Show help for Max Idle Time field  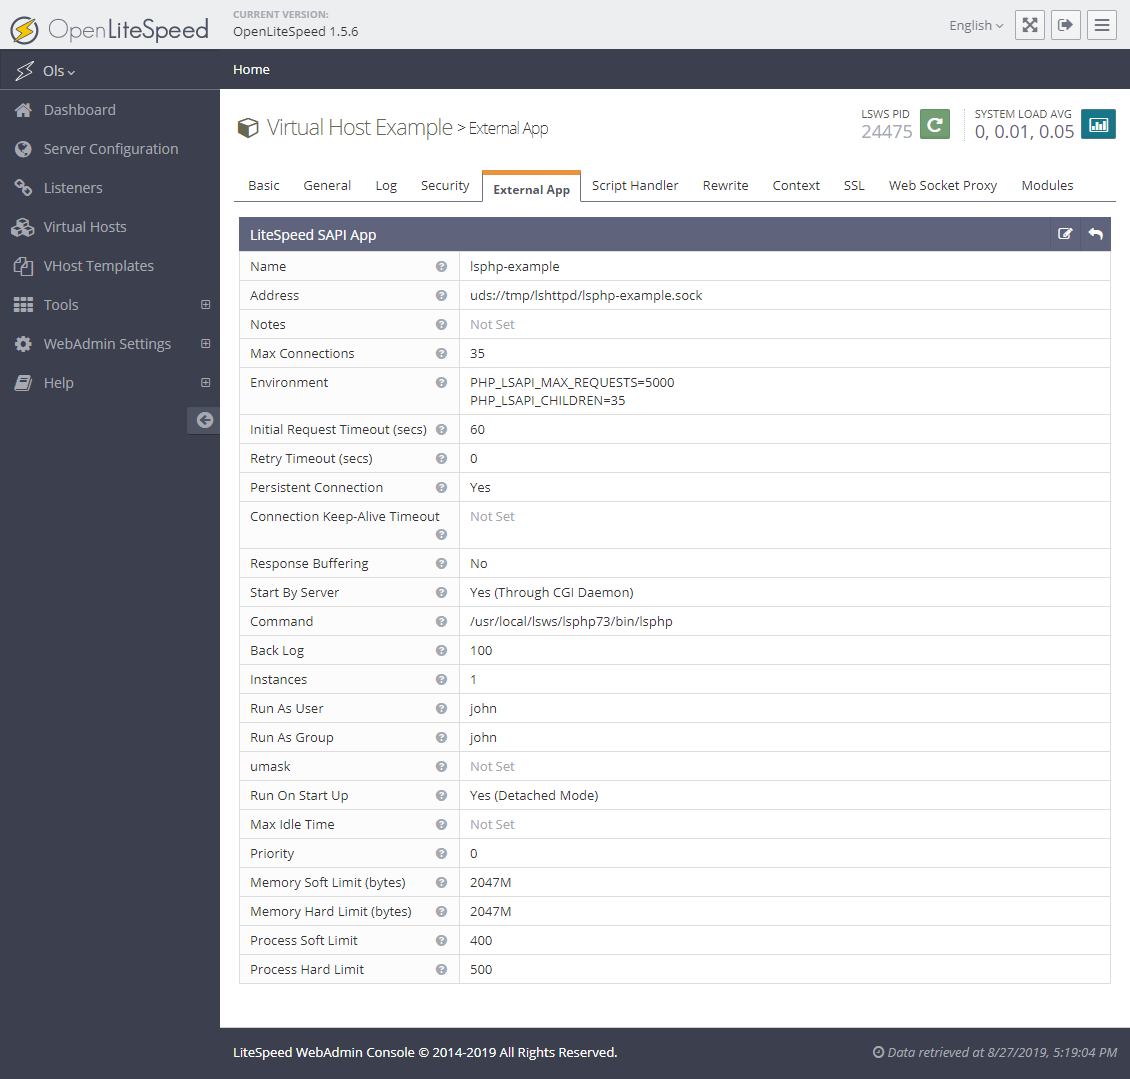[441, 825]
